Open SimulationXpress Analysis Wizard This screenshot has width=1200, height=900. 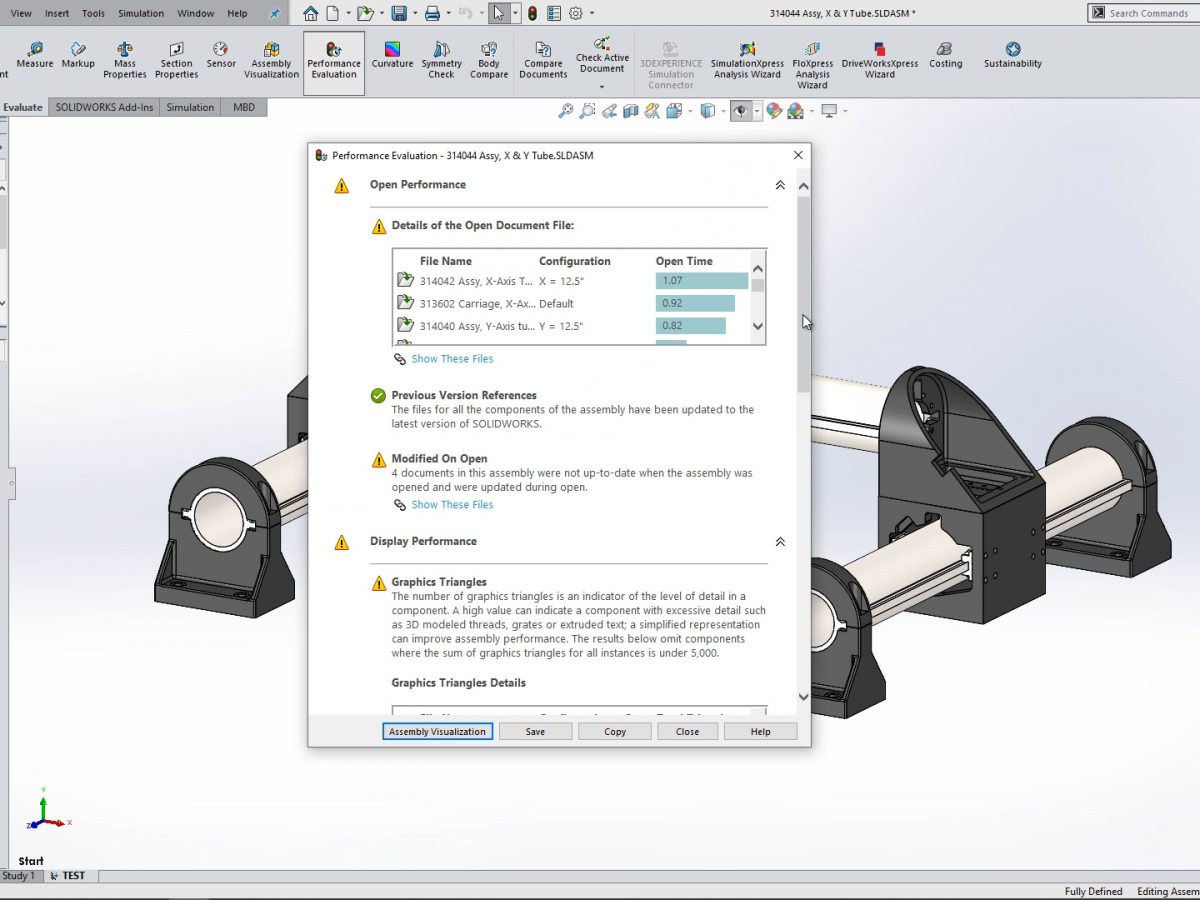click(747, 60)
